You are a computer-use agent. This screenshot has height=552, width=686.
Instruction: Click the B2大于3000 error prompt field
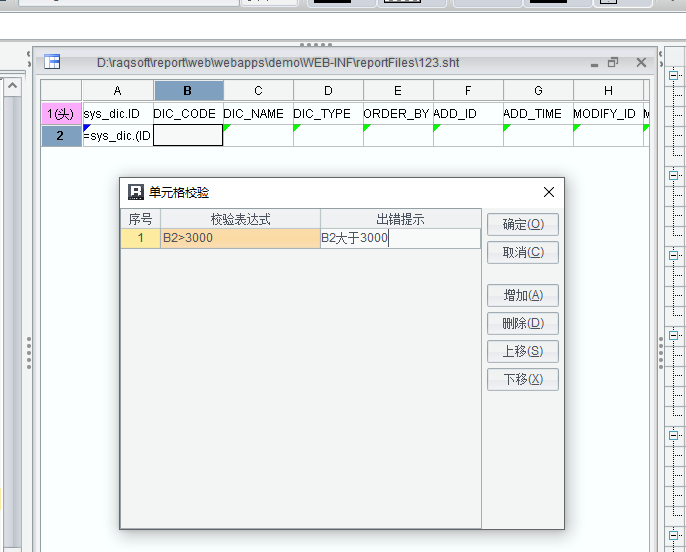(x=400, y=238)
